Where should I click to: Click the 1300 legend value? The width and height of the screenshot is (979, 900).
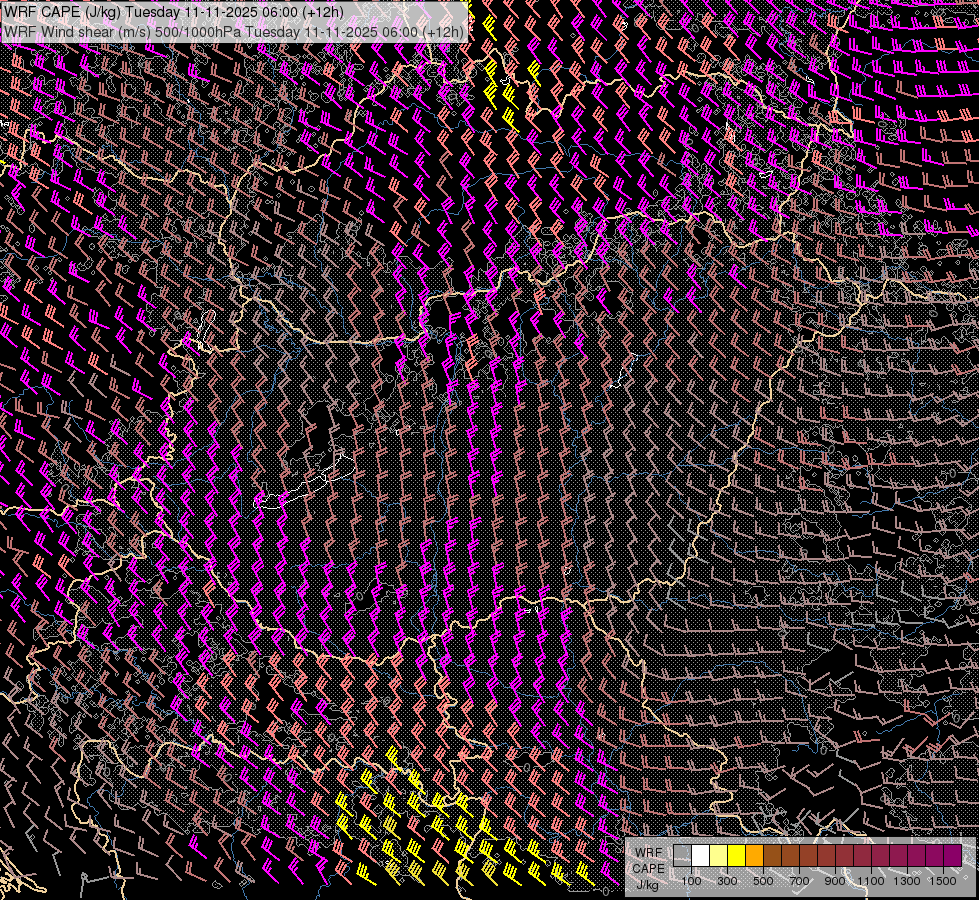[907, 881]
